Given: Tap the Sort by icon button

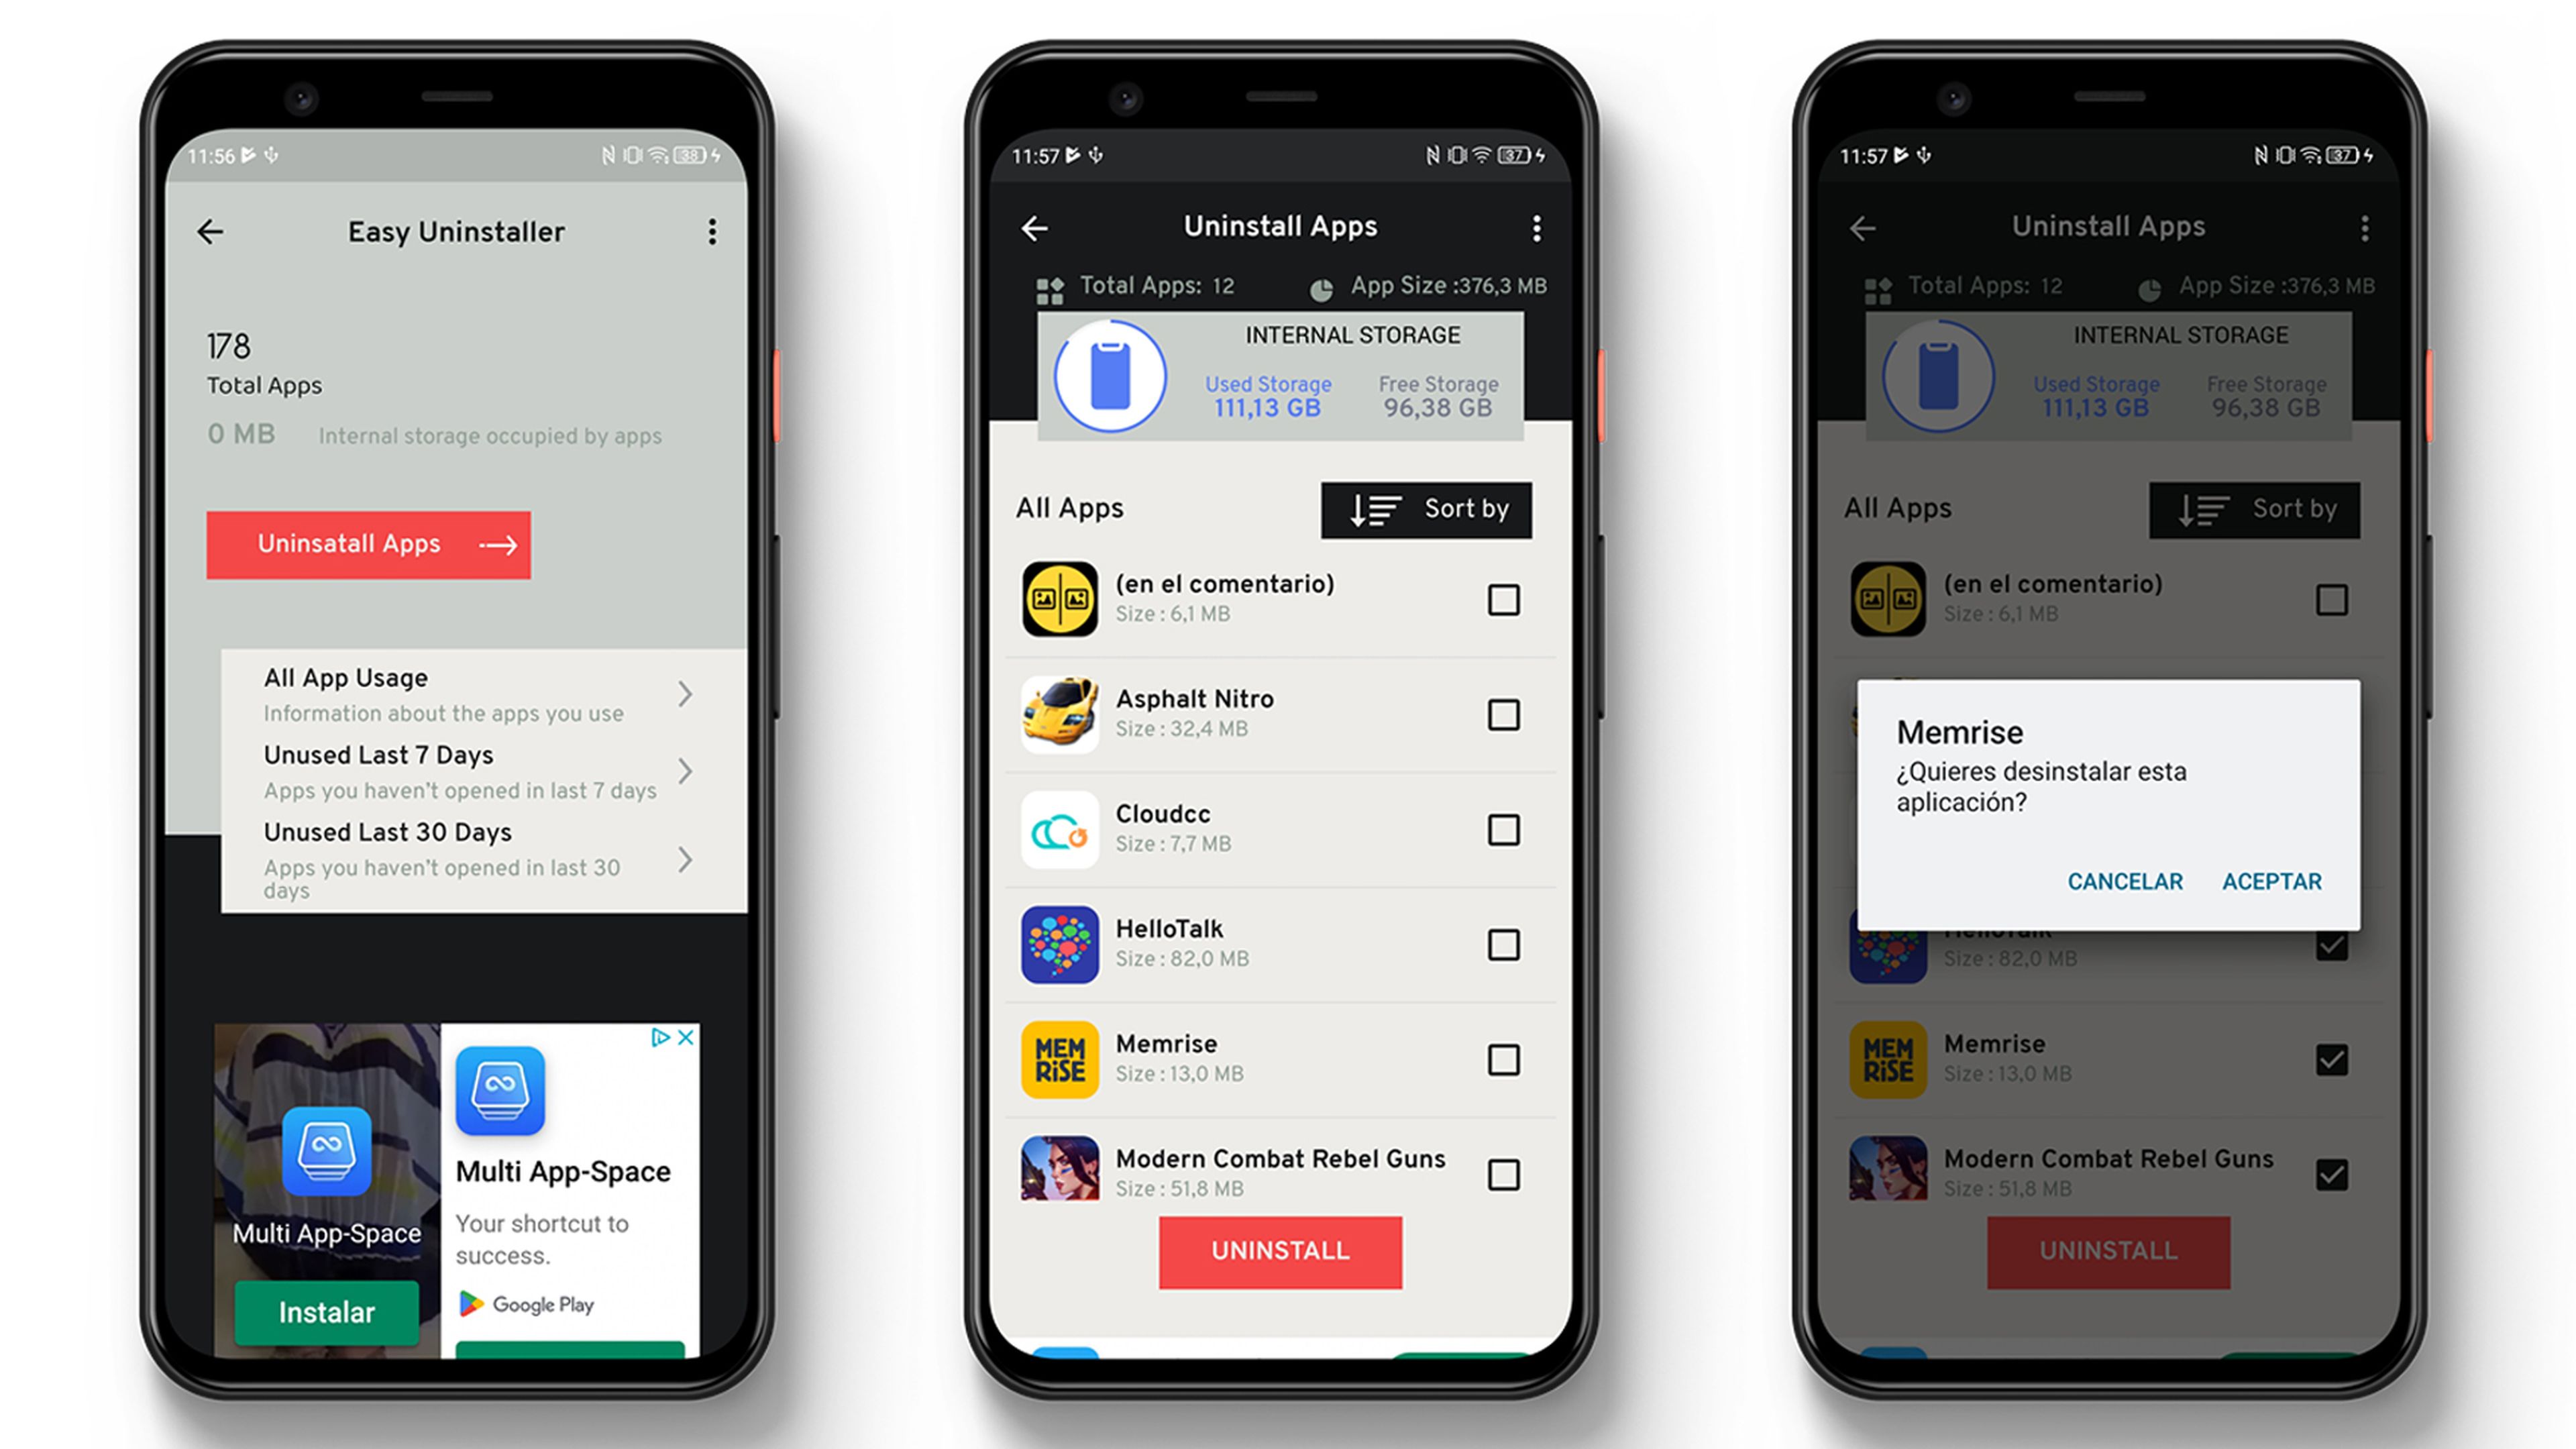Looking at the screenshot, I should 1371,510.
